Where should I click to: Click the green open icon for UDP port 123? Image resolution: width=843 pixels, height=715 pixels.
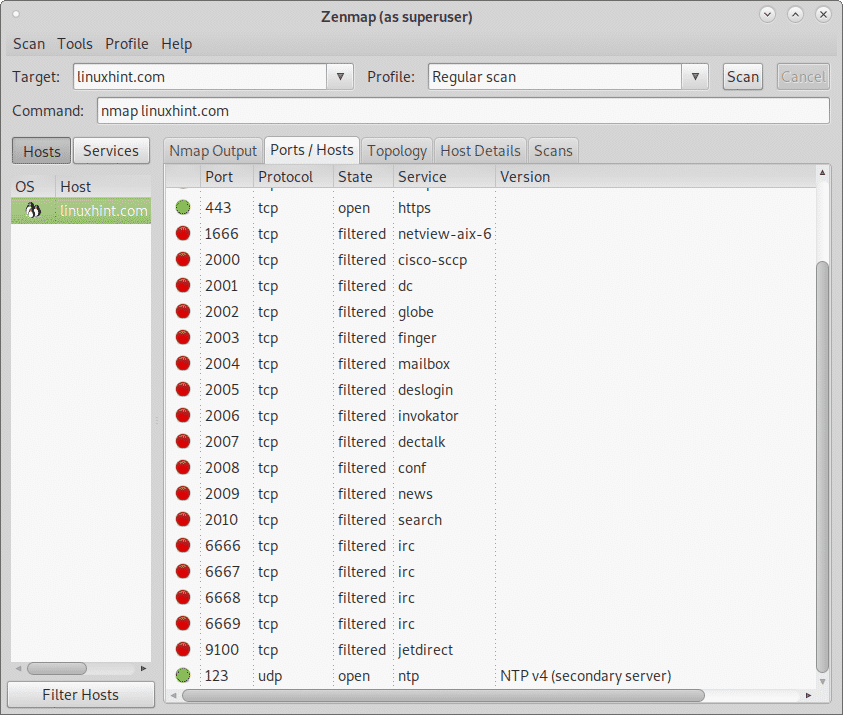(183, 676)
